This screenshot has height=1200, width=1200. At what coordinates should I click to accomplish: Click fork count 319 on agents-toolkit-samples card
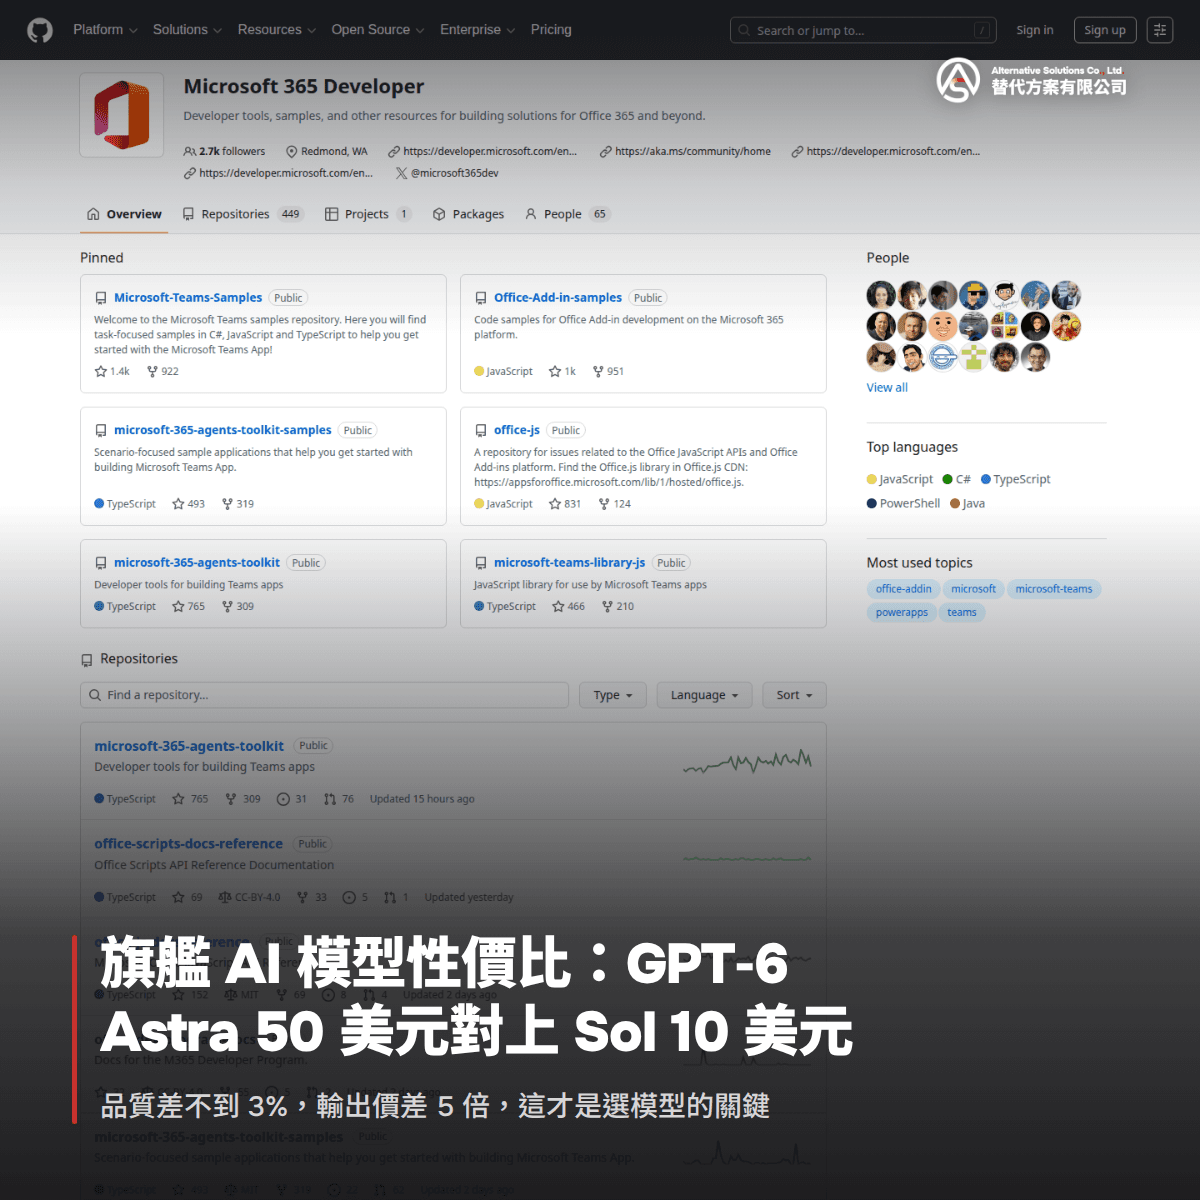tap(238, 504)
